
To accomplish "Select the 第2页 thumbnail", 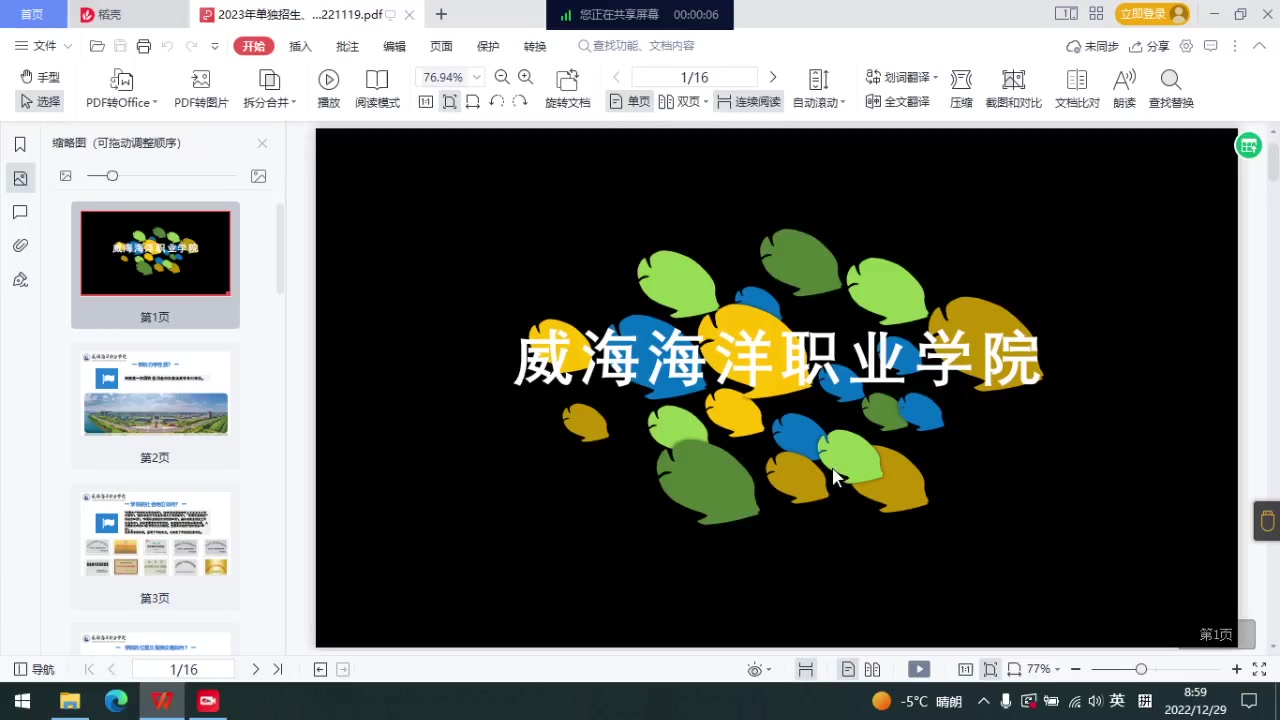I will click(x=155, y=405).
